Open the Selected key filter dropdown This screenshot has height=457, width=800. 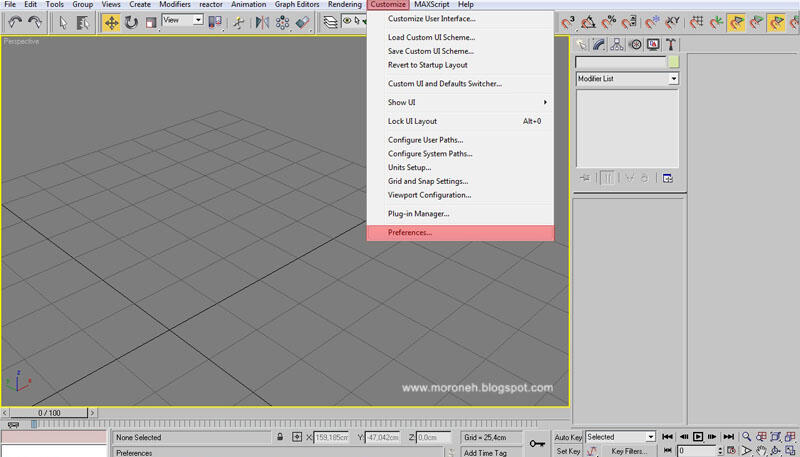coord(650,437)
